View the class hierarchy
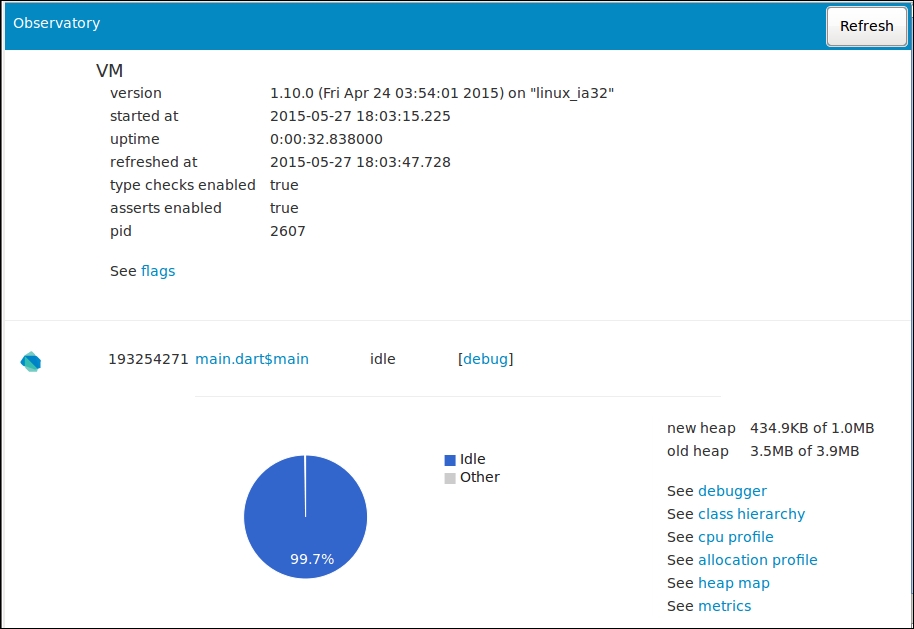The height and width of the screenshot is (629, 914). point(751,513)
